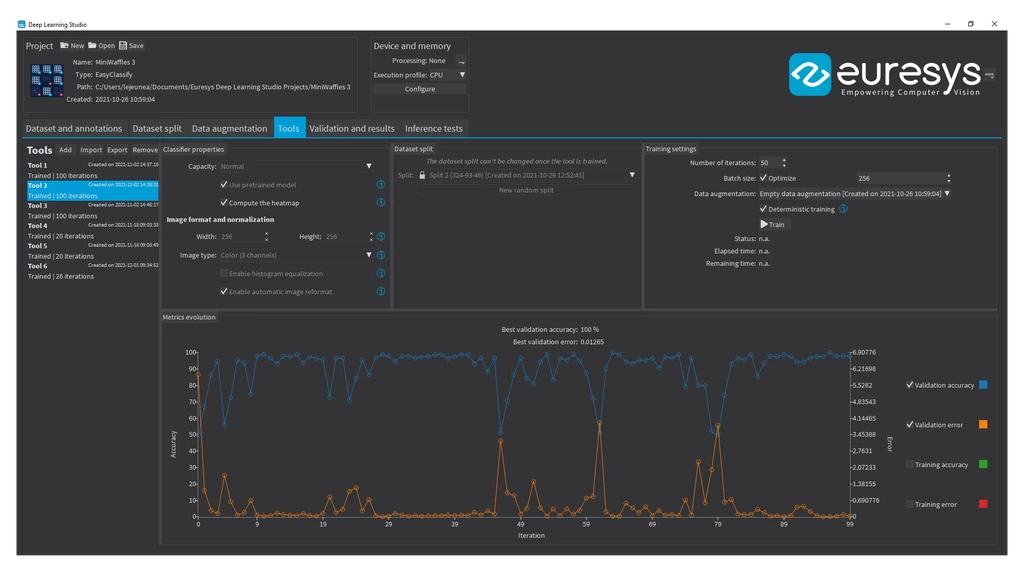The width and height of the screenshot is (1024, 576).
Task: Open the Capacity dropdown
Action: point(369,167)
